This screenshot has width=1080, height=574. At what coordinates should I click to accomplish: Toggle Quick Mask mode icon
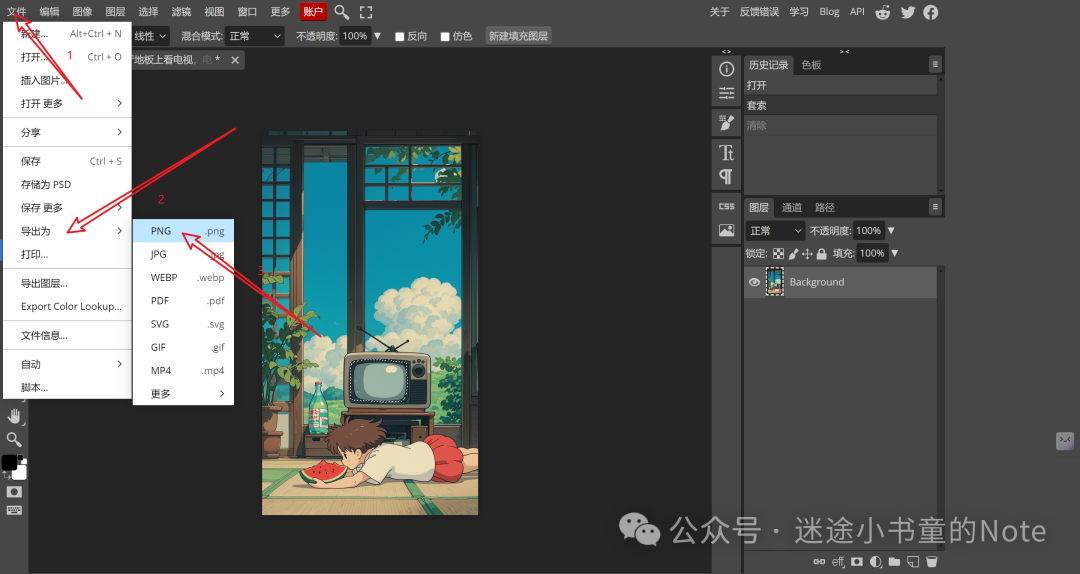(x=14, y=491)
